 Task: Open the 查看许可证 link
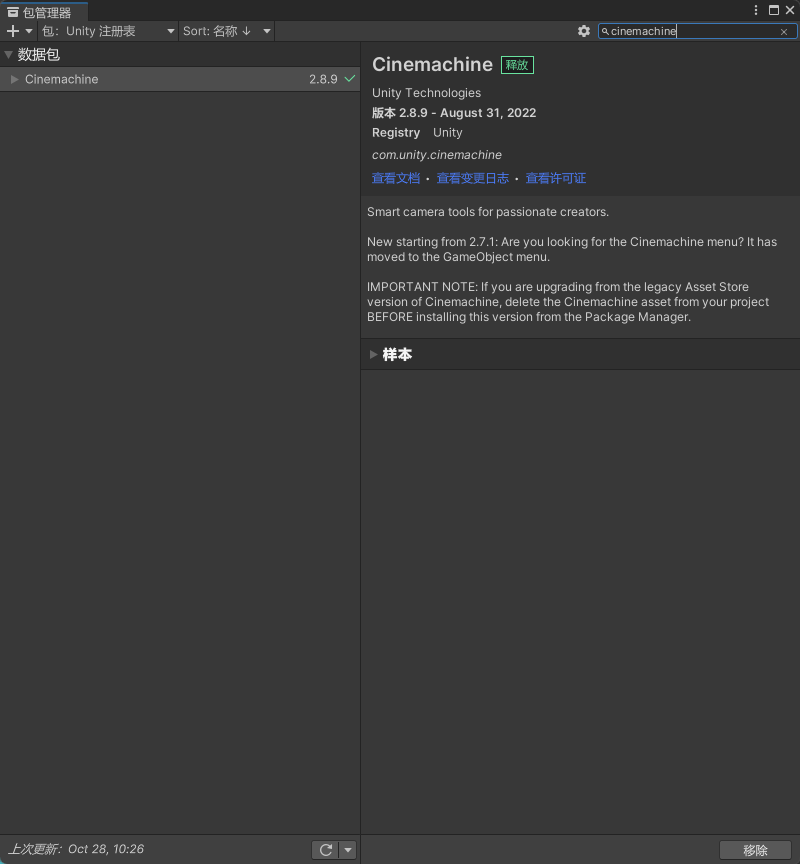click(555, 179)
